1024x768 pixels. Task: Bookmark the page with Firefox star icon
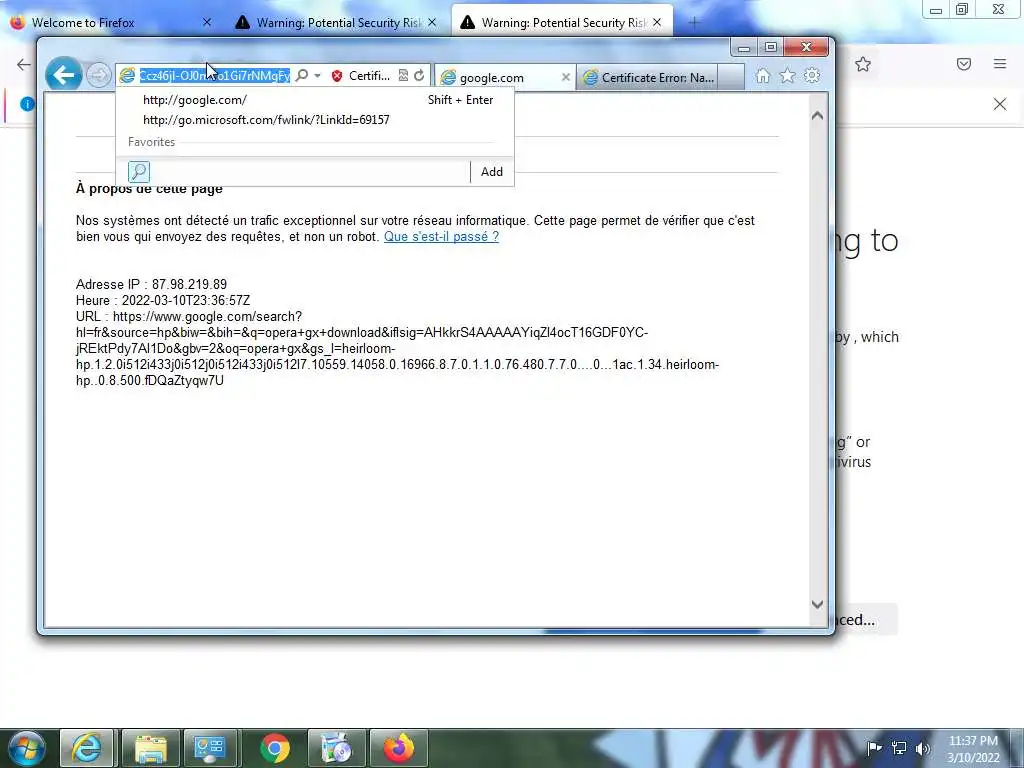[863, 64]
